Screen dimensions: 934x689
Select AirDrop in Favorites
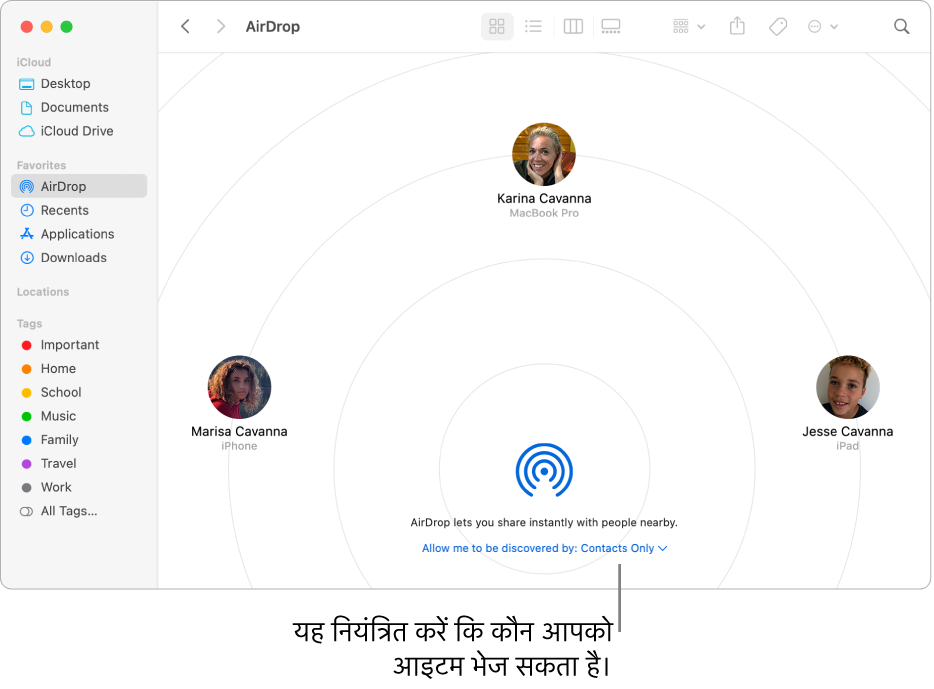(79, 186)
